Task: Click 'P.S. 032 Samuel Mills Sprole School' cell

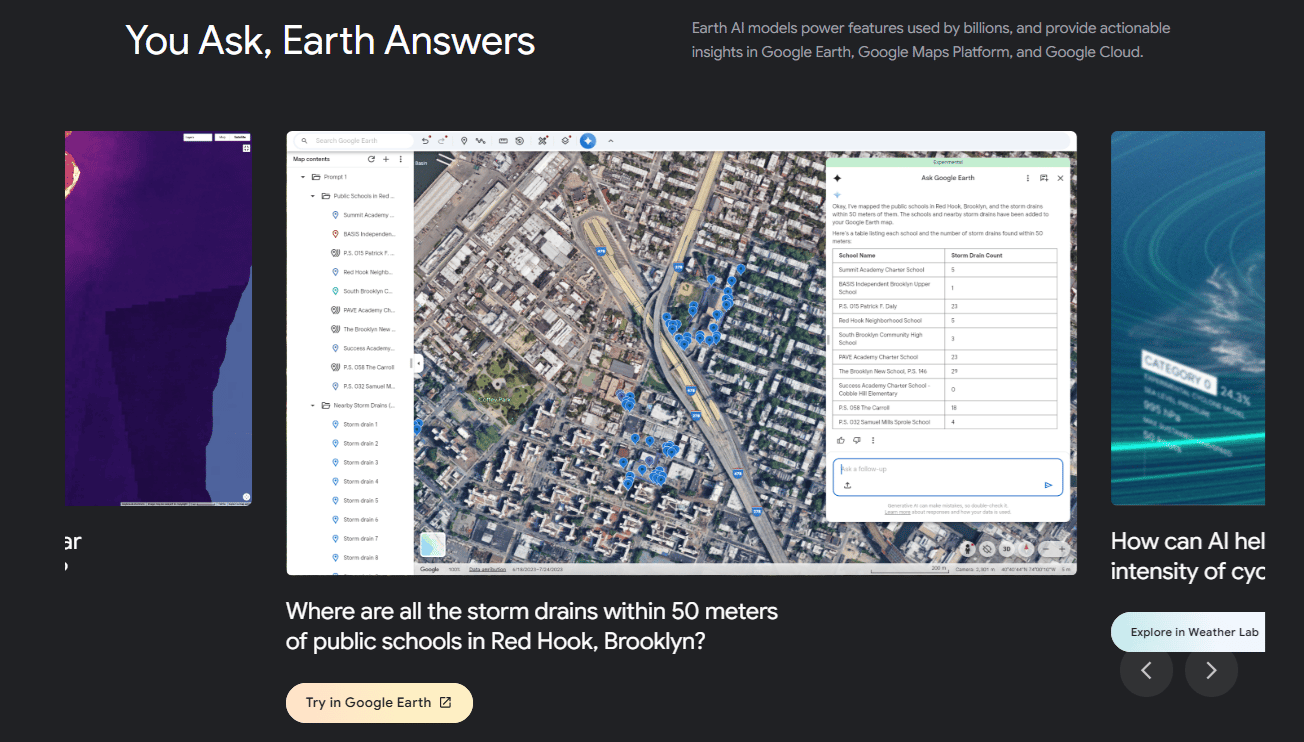Action: pos(890,422)
